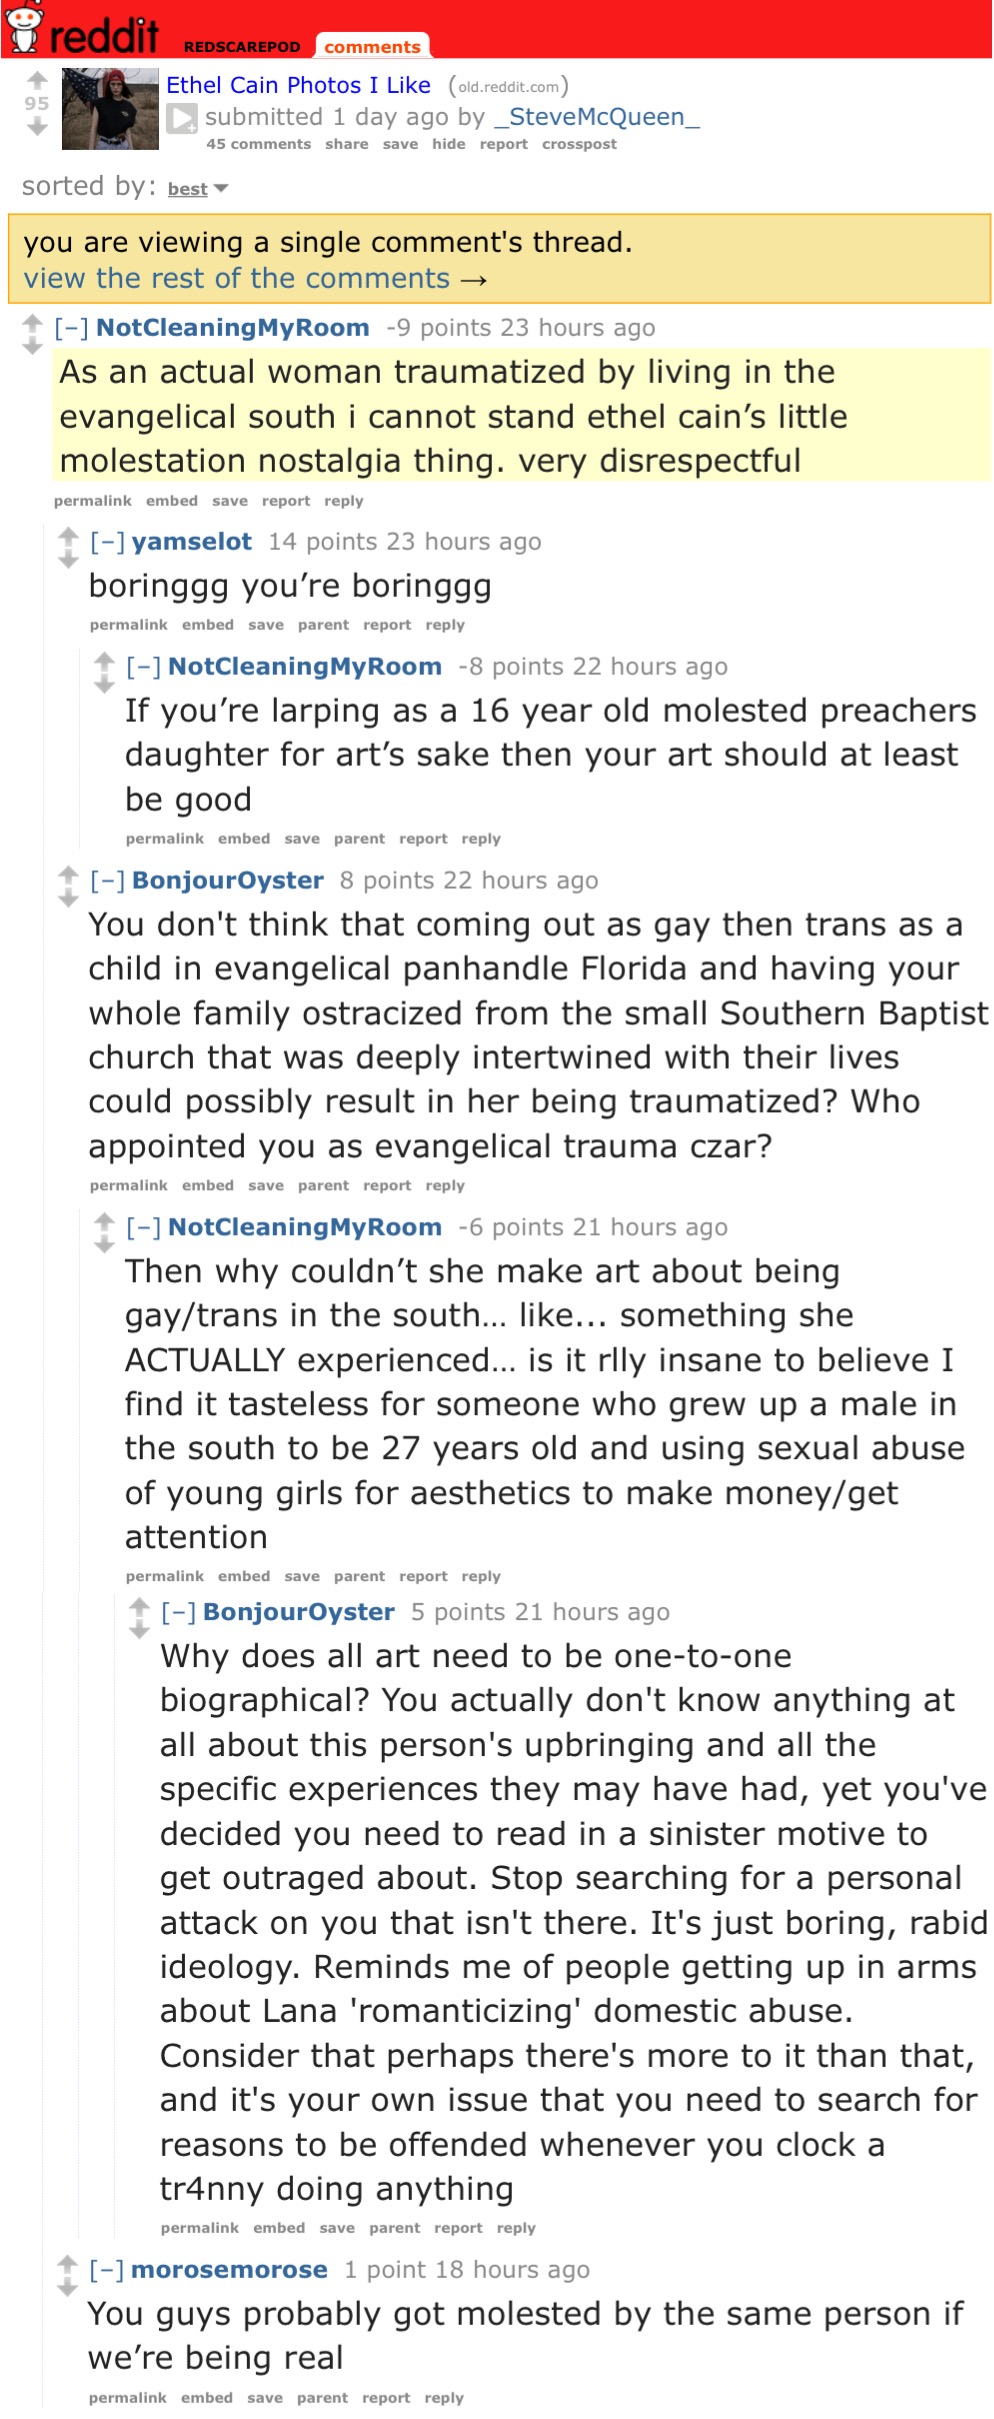Downvote the Ethel Cain Photos post

(37, 126)
